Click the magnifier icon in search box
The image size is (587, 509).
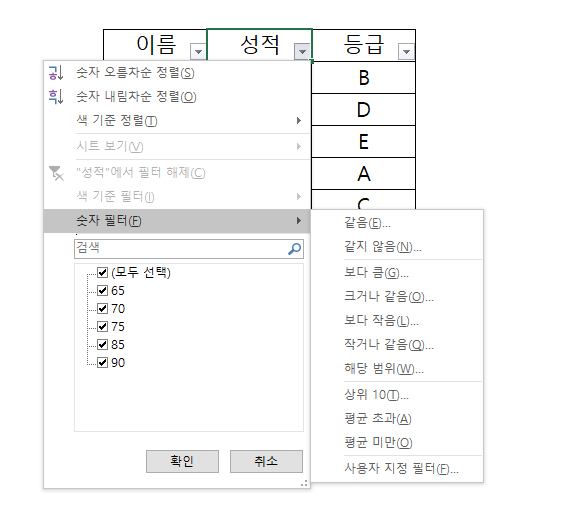tap(295, 249)
